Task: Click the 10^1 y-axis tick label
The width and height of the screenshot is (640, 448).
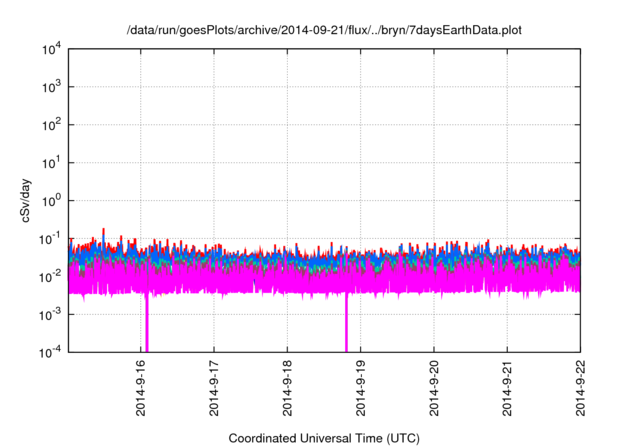Action: 51,163
